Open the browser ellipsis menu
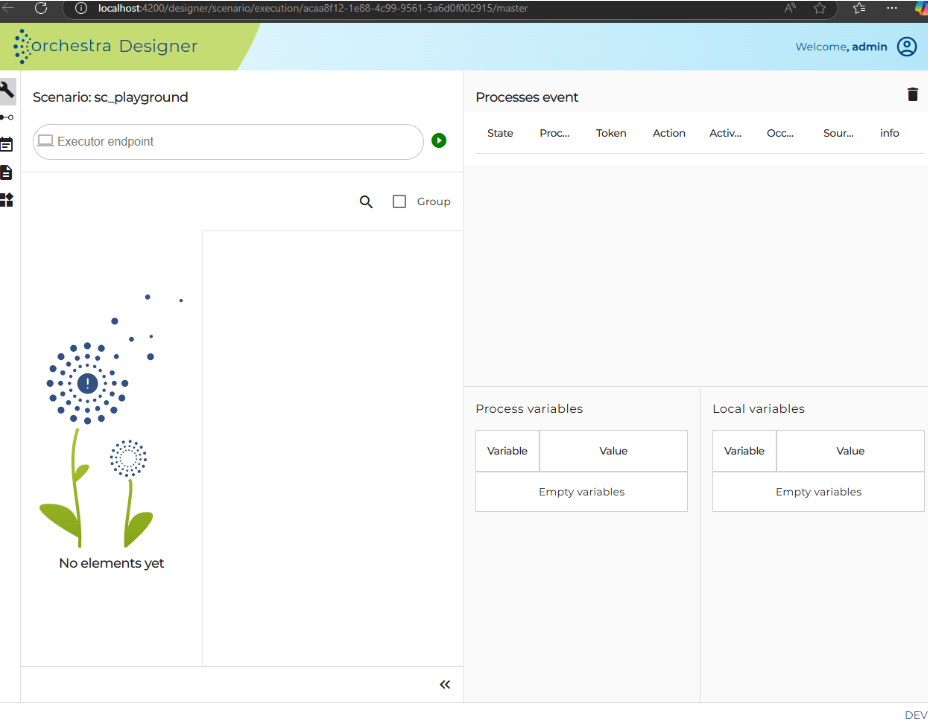The height and width of the screenshot is (720, 928). [x=892, y=8]
